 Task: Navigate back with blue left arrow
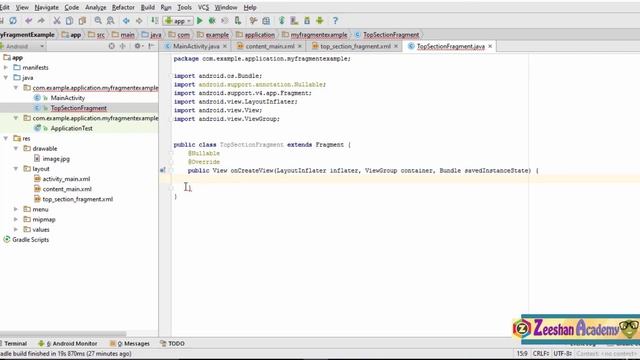(126, 20)
